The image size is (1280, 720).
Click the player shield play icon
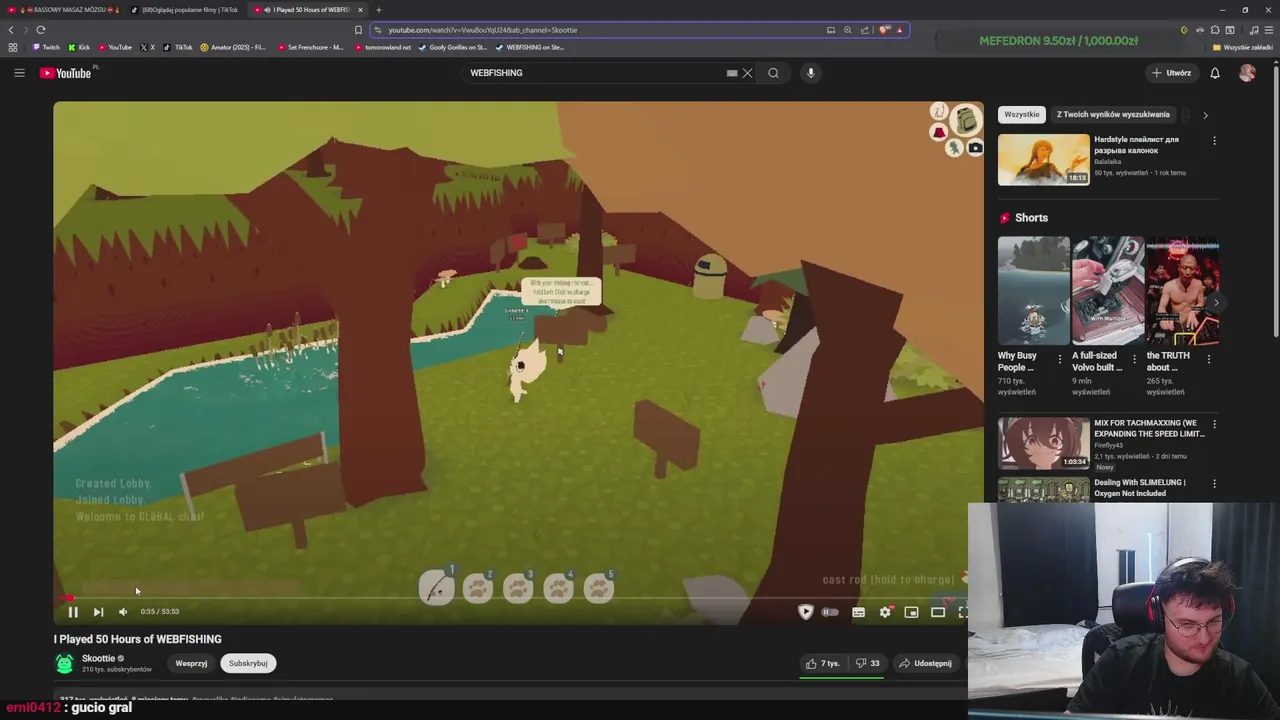tap(805, 612)
